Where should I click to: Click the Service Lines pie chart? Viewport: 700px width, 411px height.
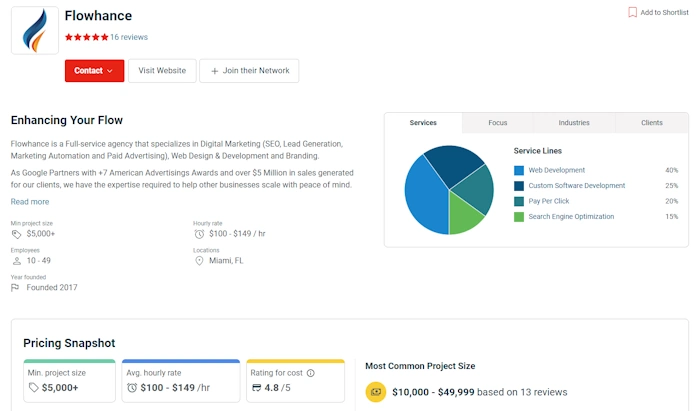[x=449, y=190]
